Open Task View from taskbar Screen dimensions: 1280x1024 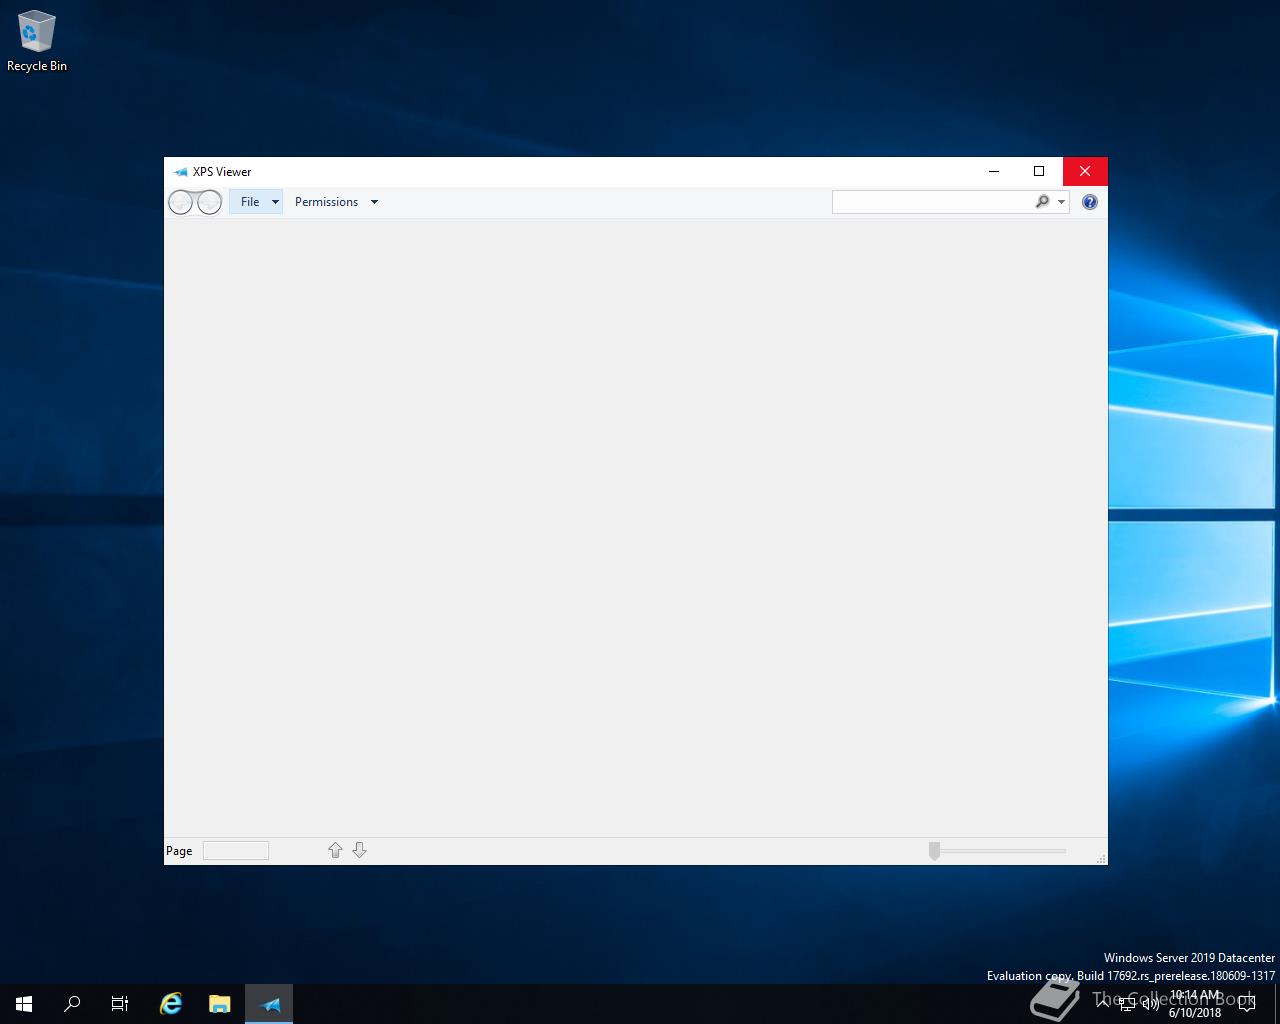(x=120, y=1004)
